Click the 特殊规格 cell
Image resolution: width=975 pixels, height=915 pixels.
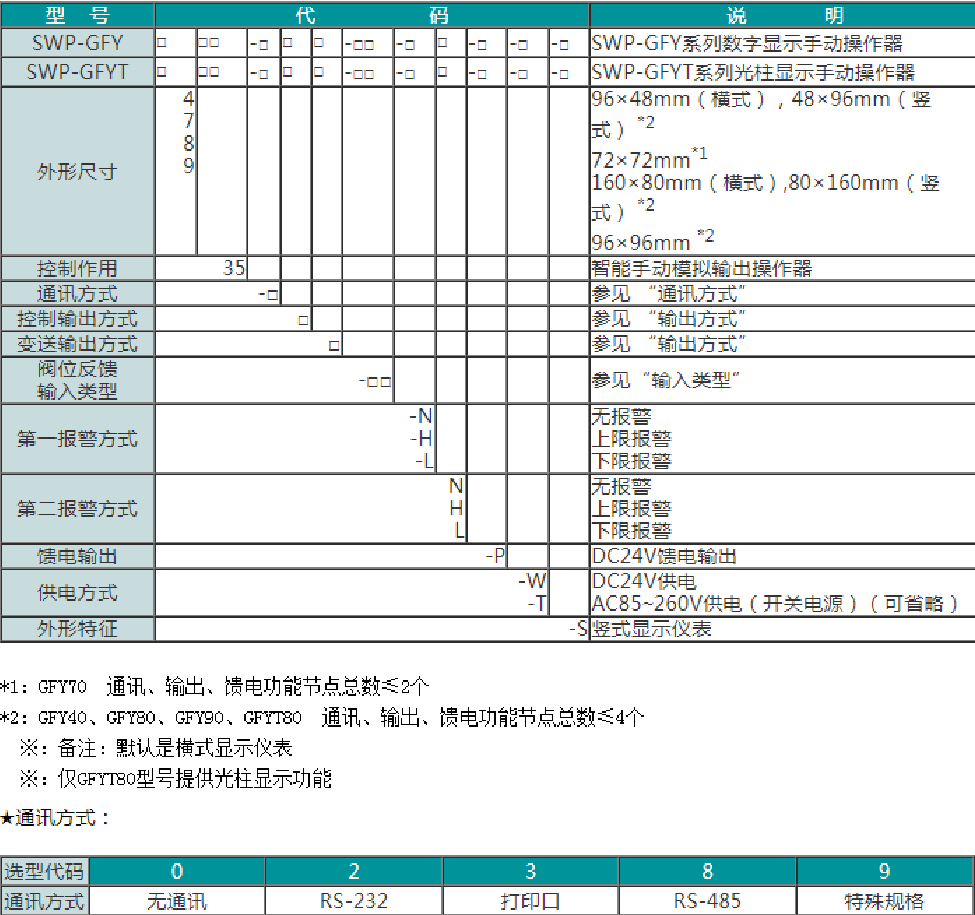885,900
